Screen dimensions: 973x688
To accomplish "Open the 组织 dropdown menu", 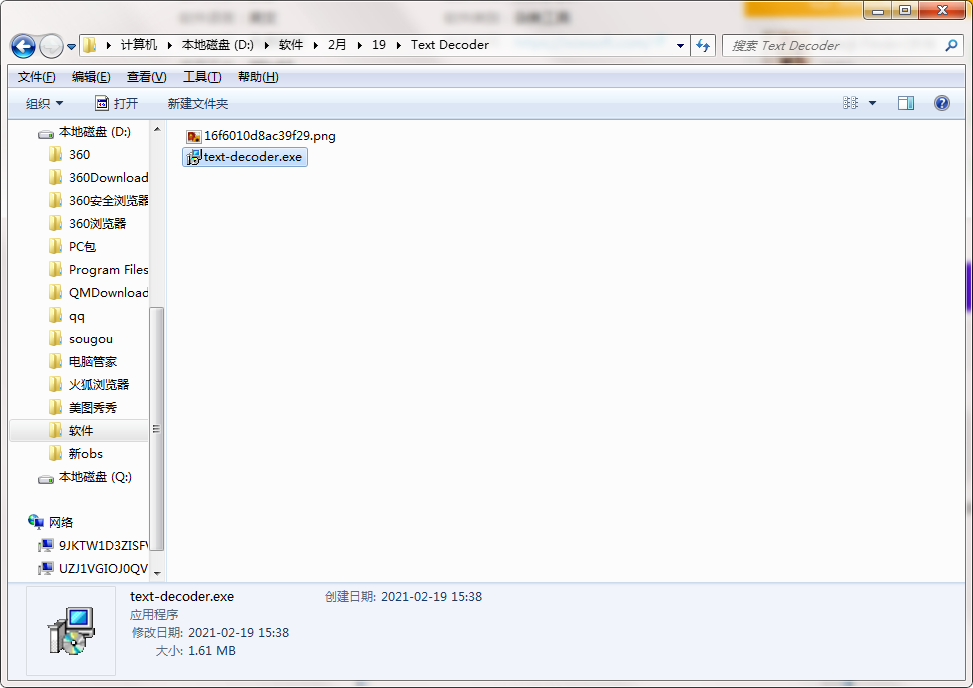I will coord(44,103).
